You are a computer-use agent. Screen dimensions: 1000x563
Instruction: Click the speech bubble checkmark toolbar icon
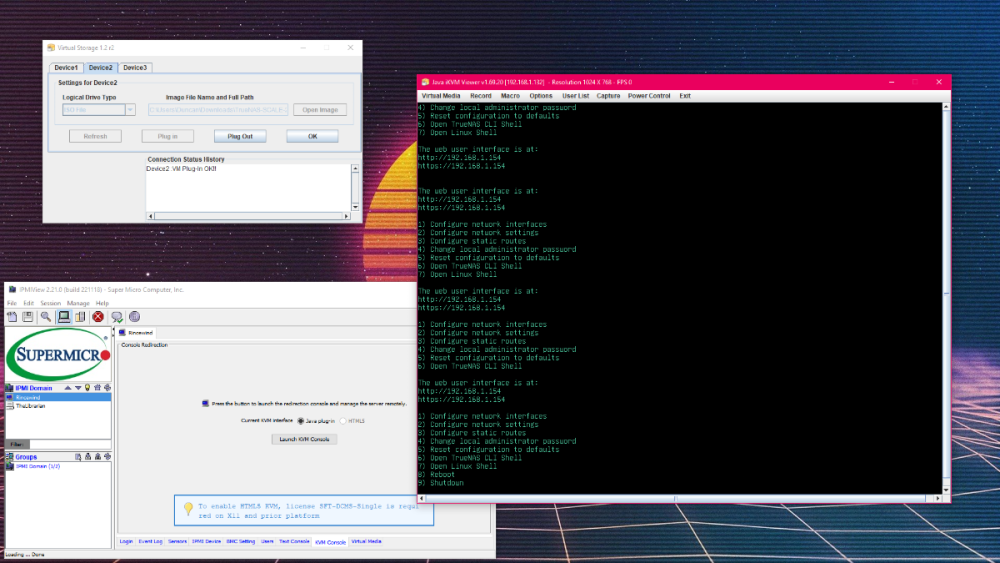coord(116,317)
